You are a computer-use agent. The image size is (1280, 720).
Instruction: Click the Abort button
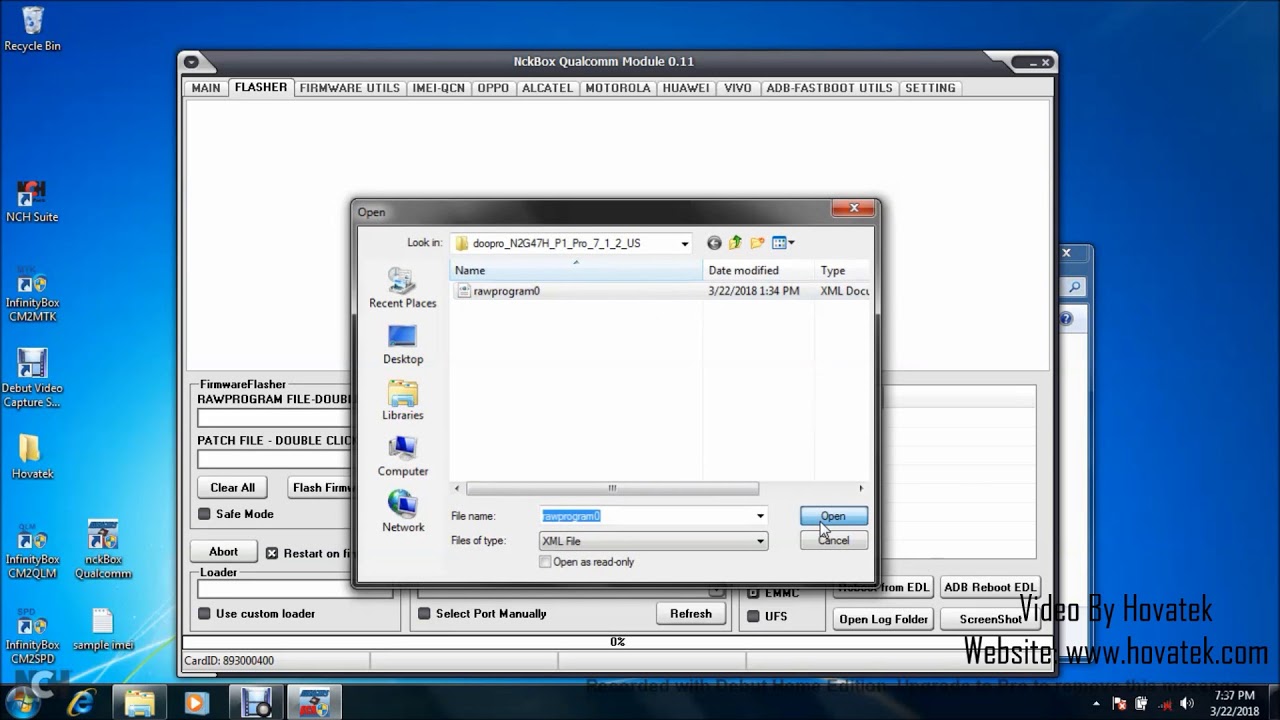224,552
